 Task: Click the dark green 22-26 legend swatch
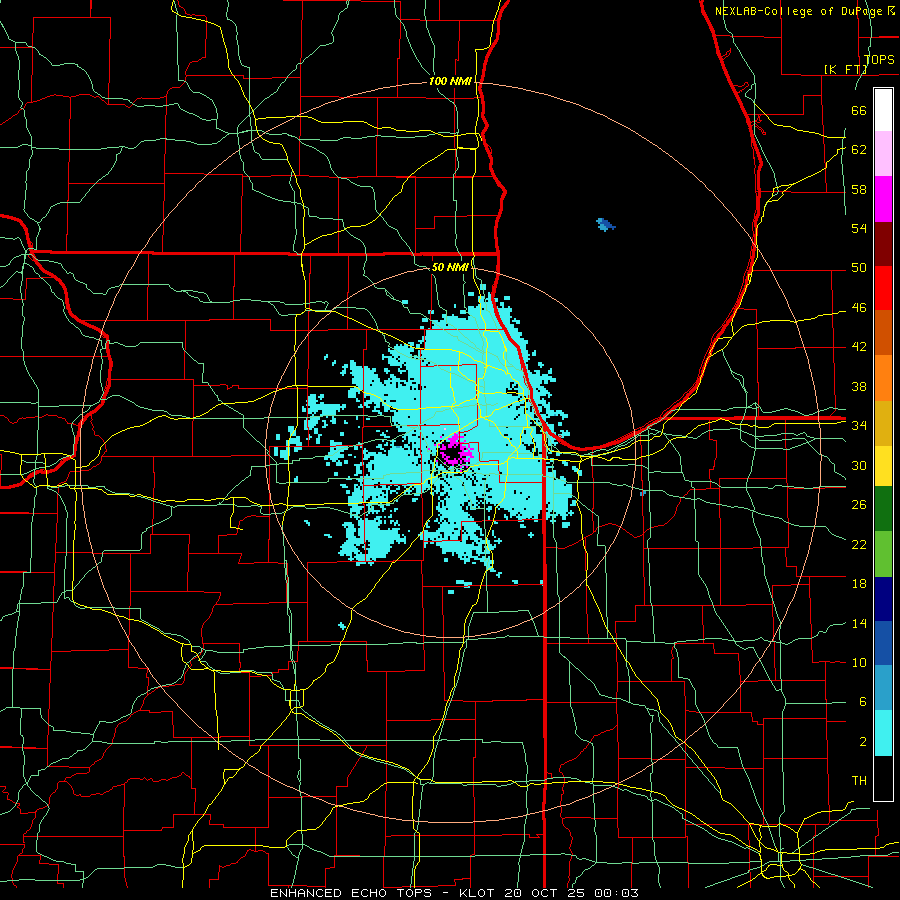(883, 509)
